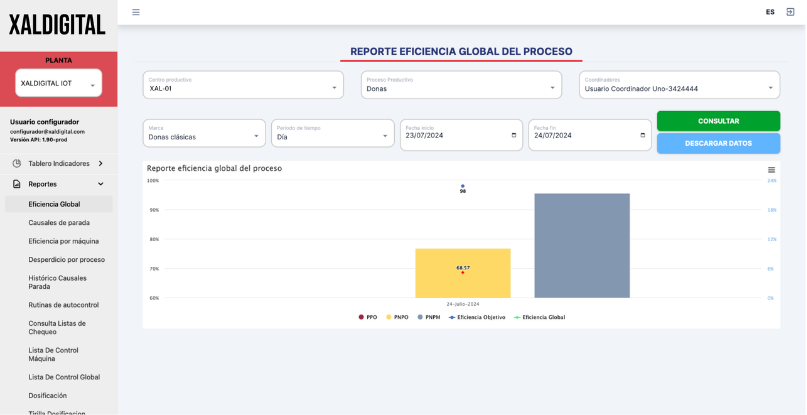Open calendar picker in Fecha fin

click(x=642, y=135)
